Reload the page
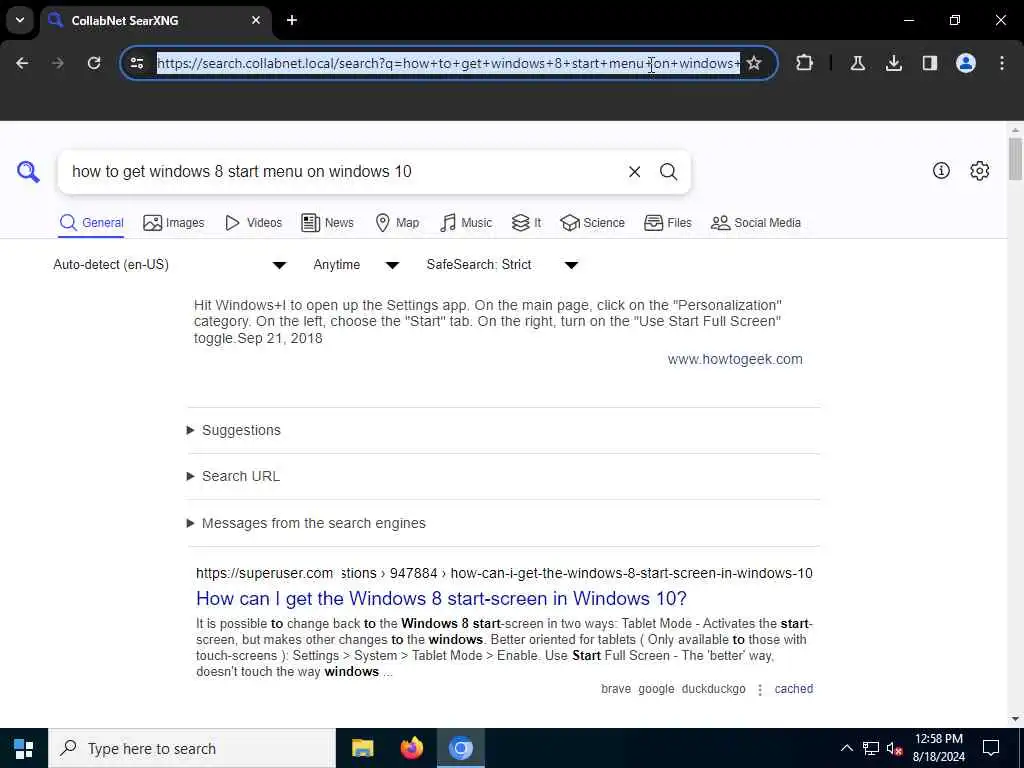Screen dimensions: 1024x768 94,63
